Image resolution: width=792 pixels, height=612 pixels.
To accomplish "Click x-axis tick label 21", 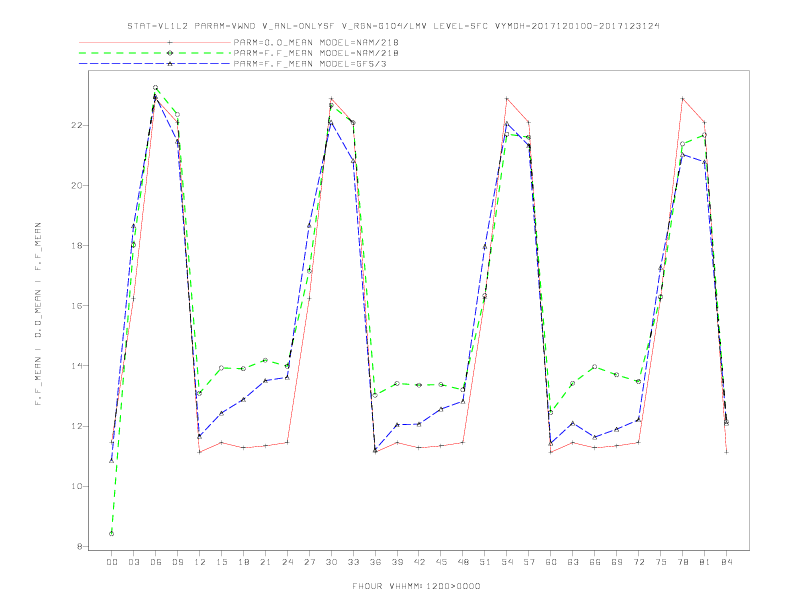I will coord(265,562).
